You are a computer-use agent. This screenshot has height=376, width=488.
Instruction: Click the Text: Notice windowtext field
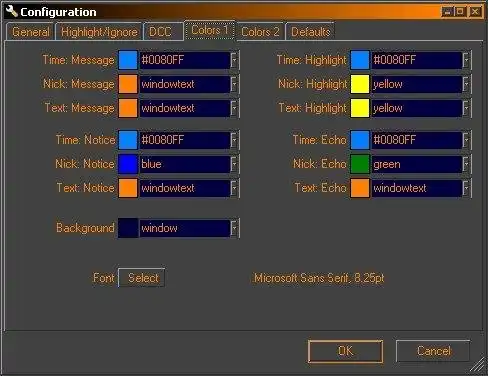[185, 188]
